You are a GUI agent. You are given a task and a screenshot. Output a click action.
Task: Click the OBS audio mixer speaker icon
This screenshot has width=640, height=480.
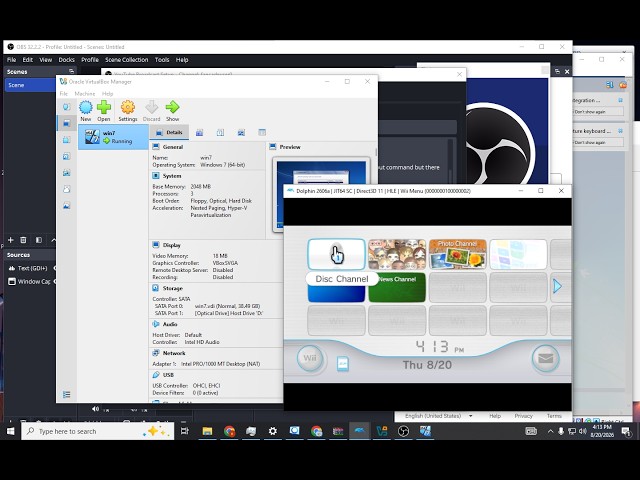[x=96, y=409]
